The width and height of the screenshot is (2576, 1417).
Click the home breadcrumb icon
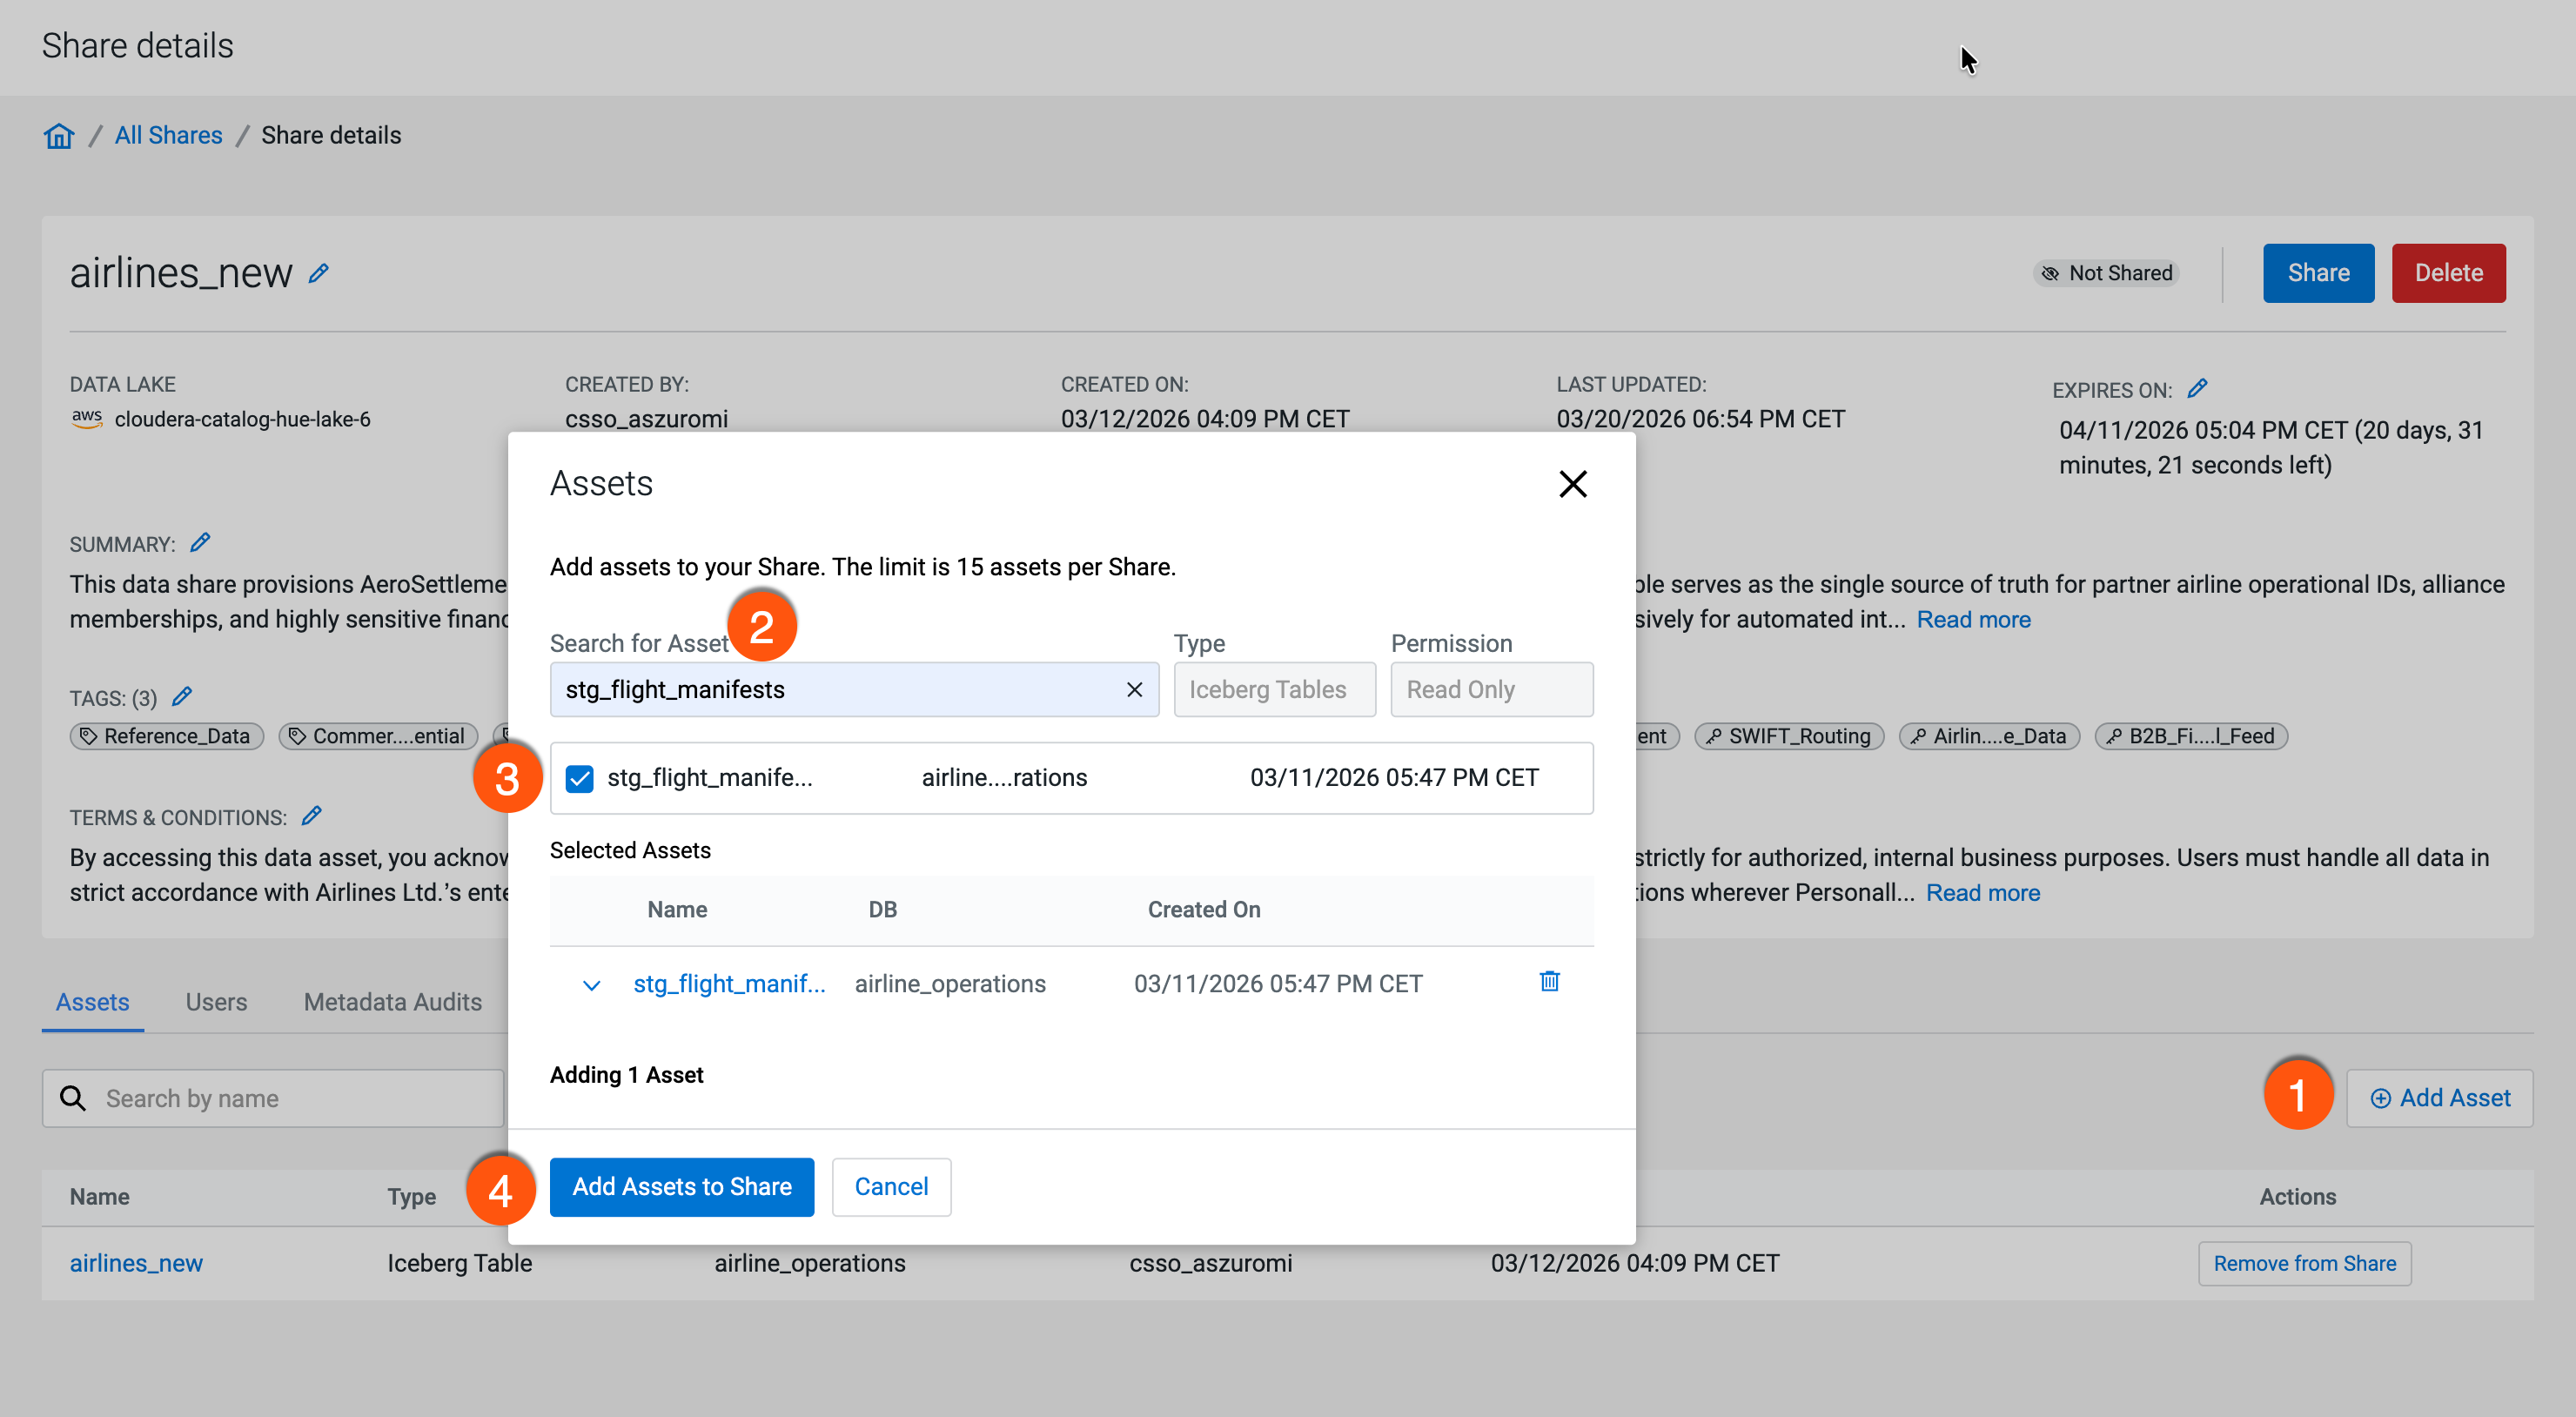[x=58, y=136]
